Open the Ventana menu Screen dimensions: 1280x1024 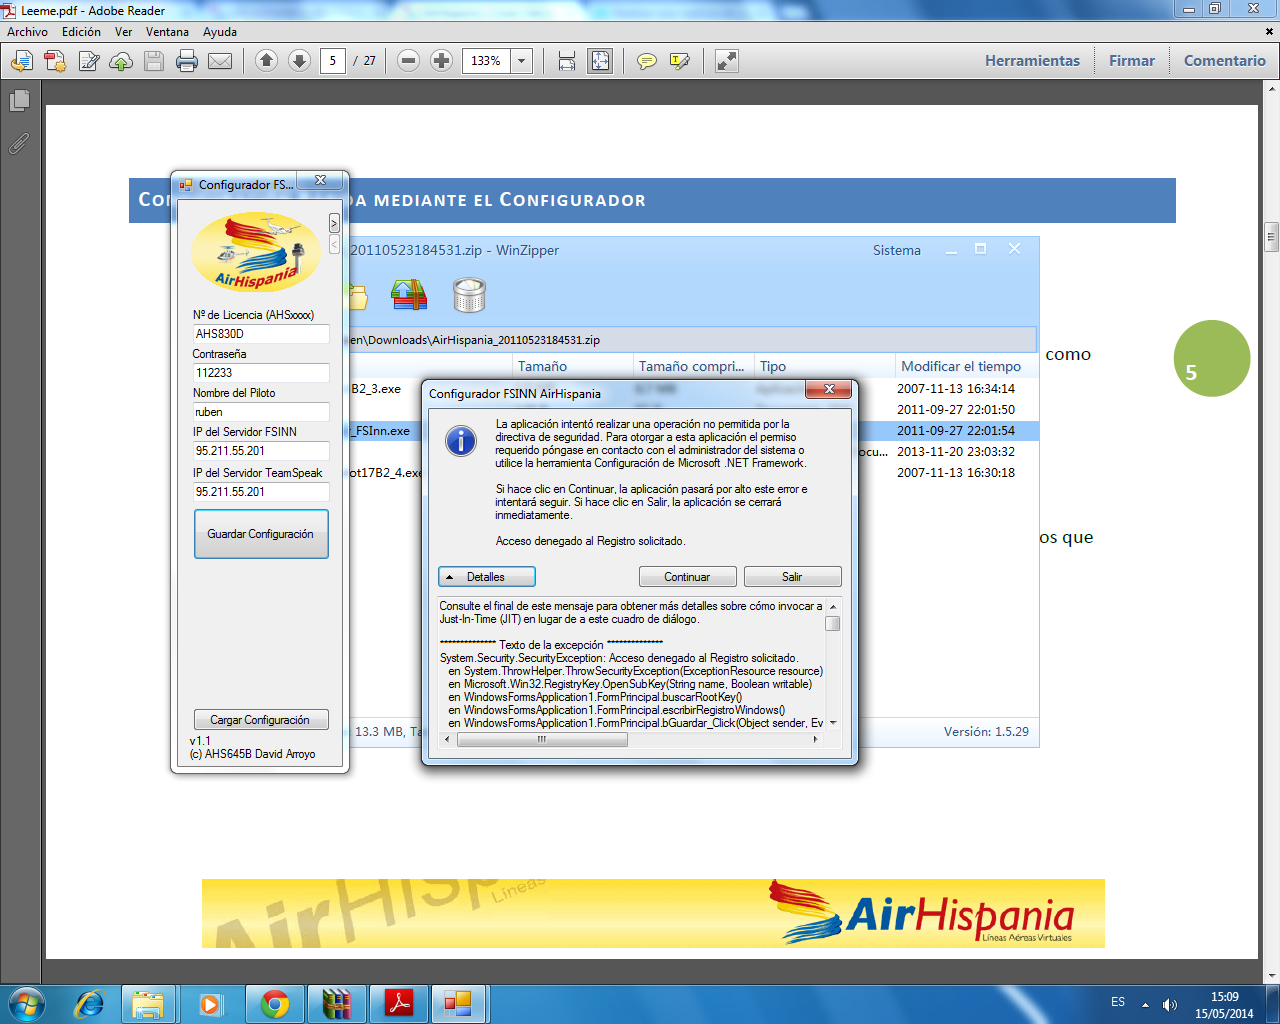coord(167,32)
